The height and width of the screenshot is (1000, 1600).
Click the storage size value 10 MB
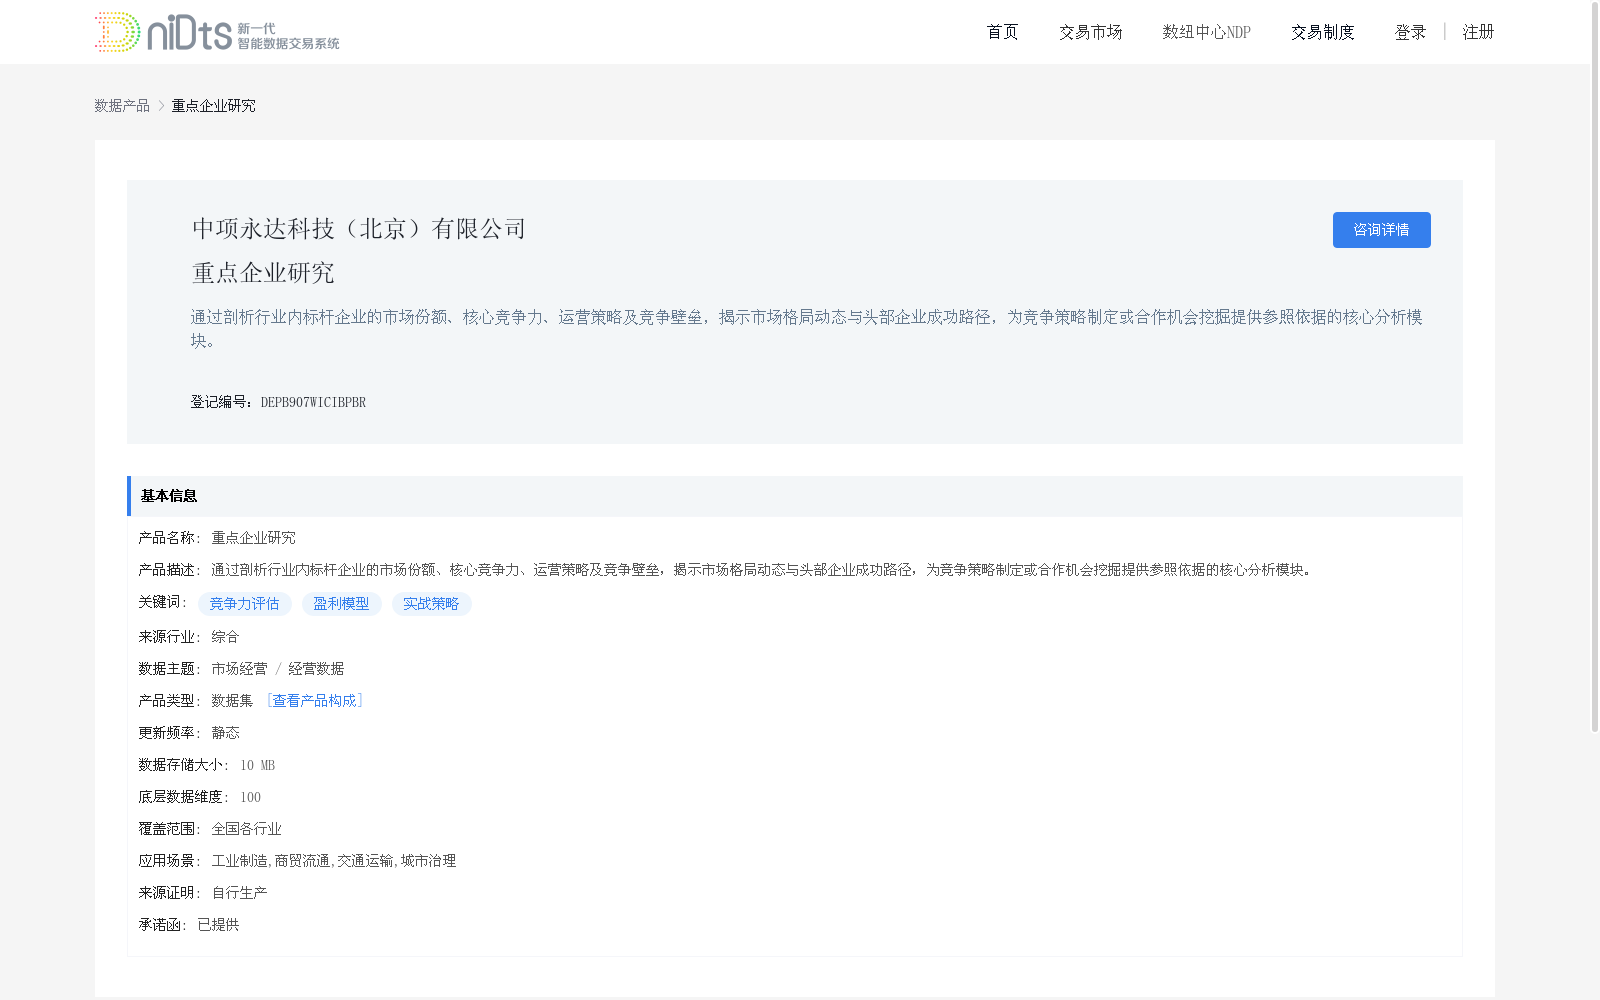[257, 765]
